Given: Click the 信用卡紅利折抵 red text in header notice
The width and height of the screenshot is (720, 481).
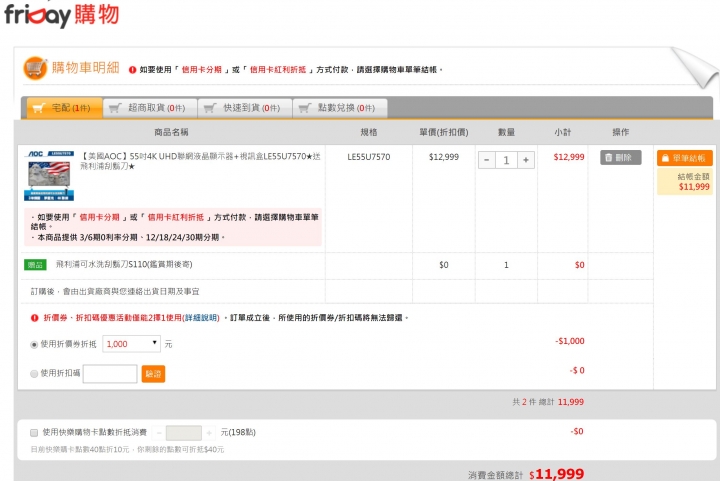Looking at the screenshot, I should point(278,70).
